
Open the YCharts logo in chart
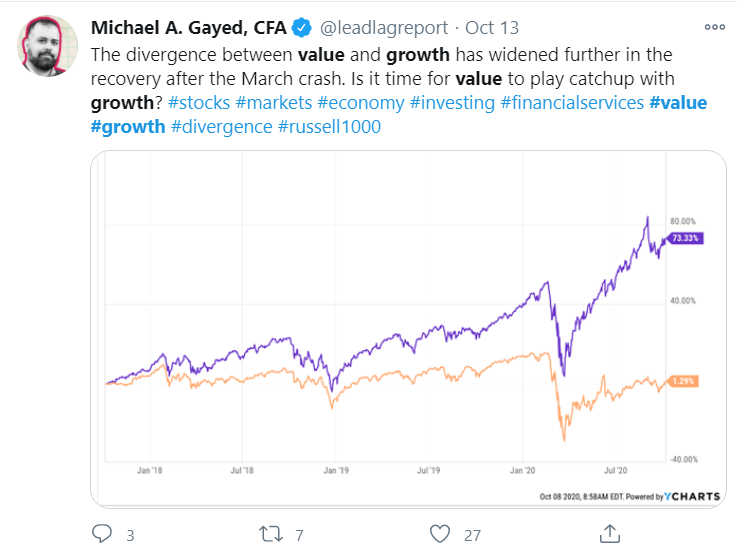(x=692, y=496)
